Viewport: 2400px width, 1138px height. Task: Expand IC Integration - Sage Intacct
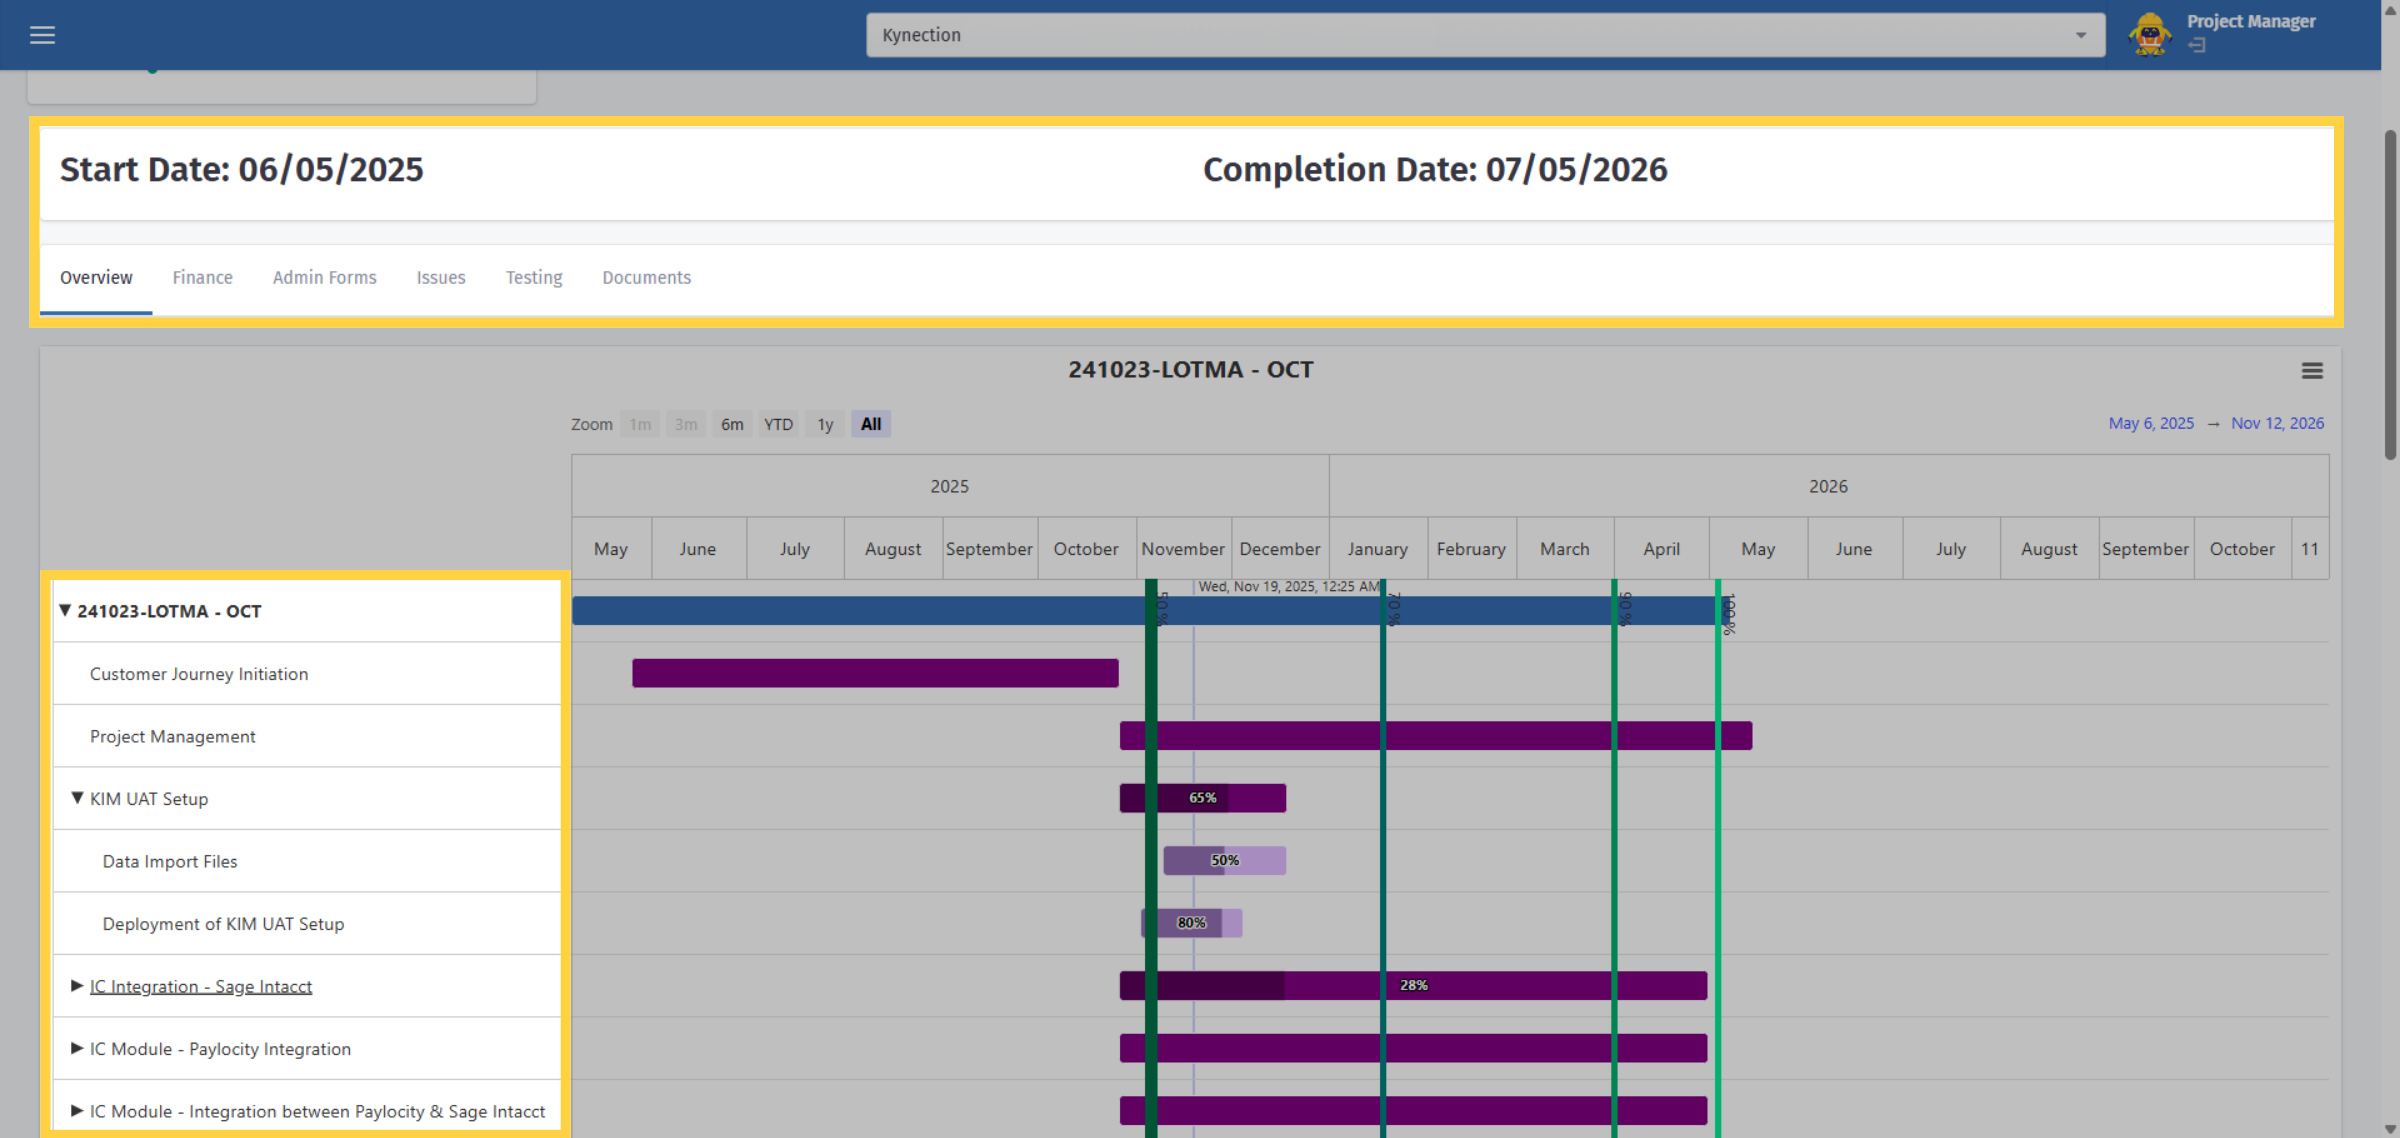(77, 986)
